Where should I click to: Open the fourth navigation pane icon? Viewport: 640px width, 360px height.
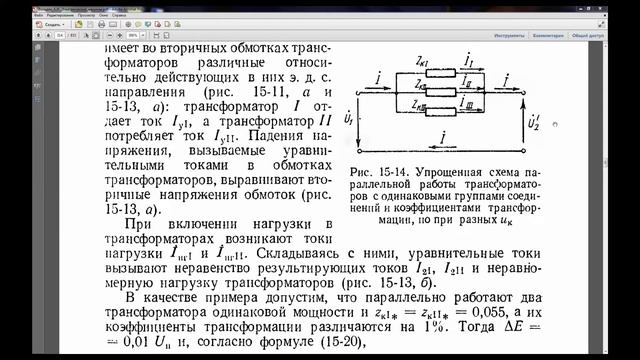[x=38, y=86]
